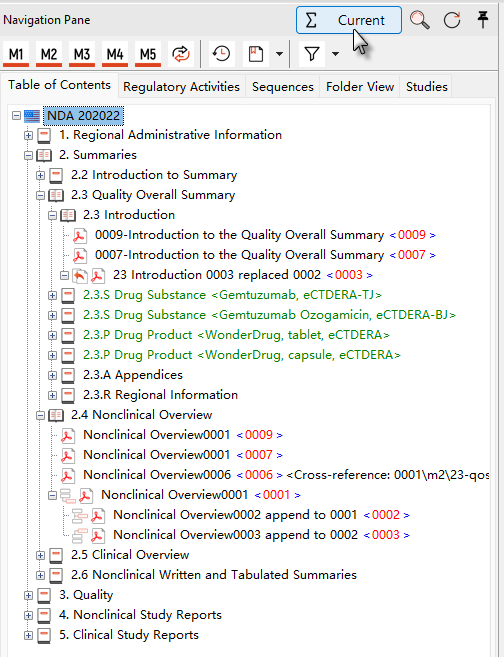
Task: Refresh the navigation pane
Action: [x=452, y=20]
